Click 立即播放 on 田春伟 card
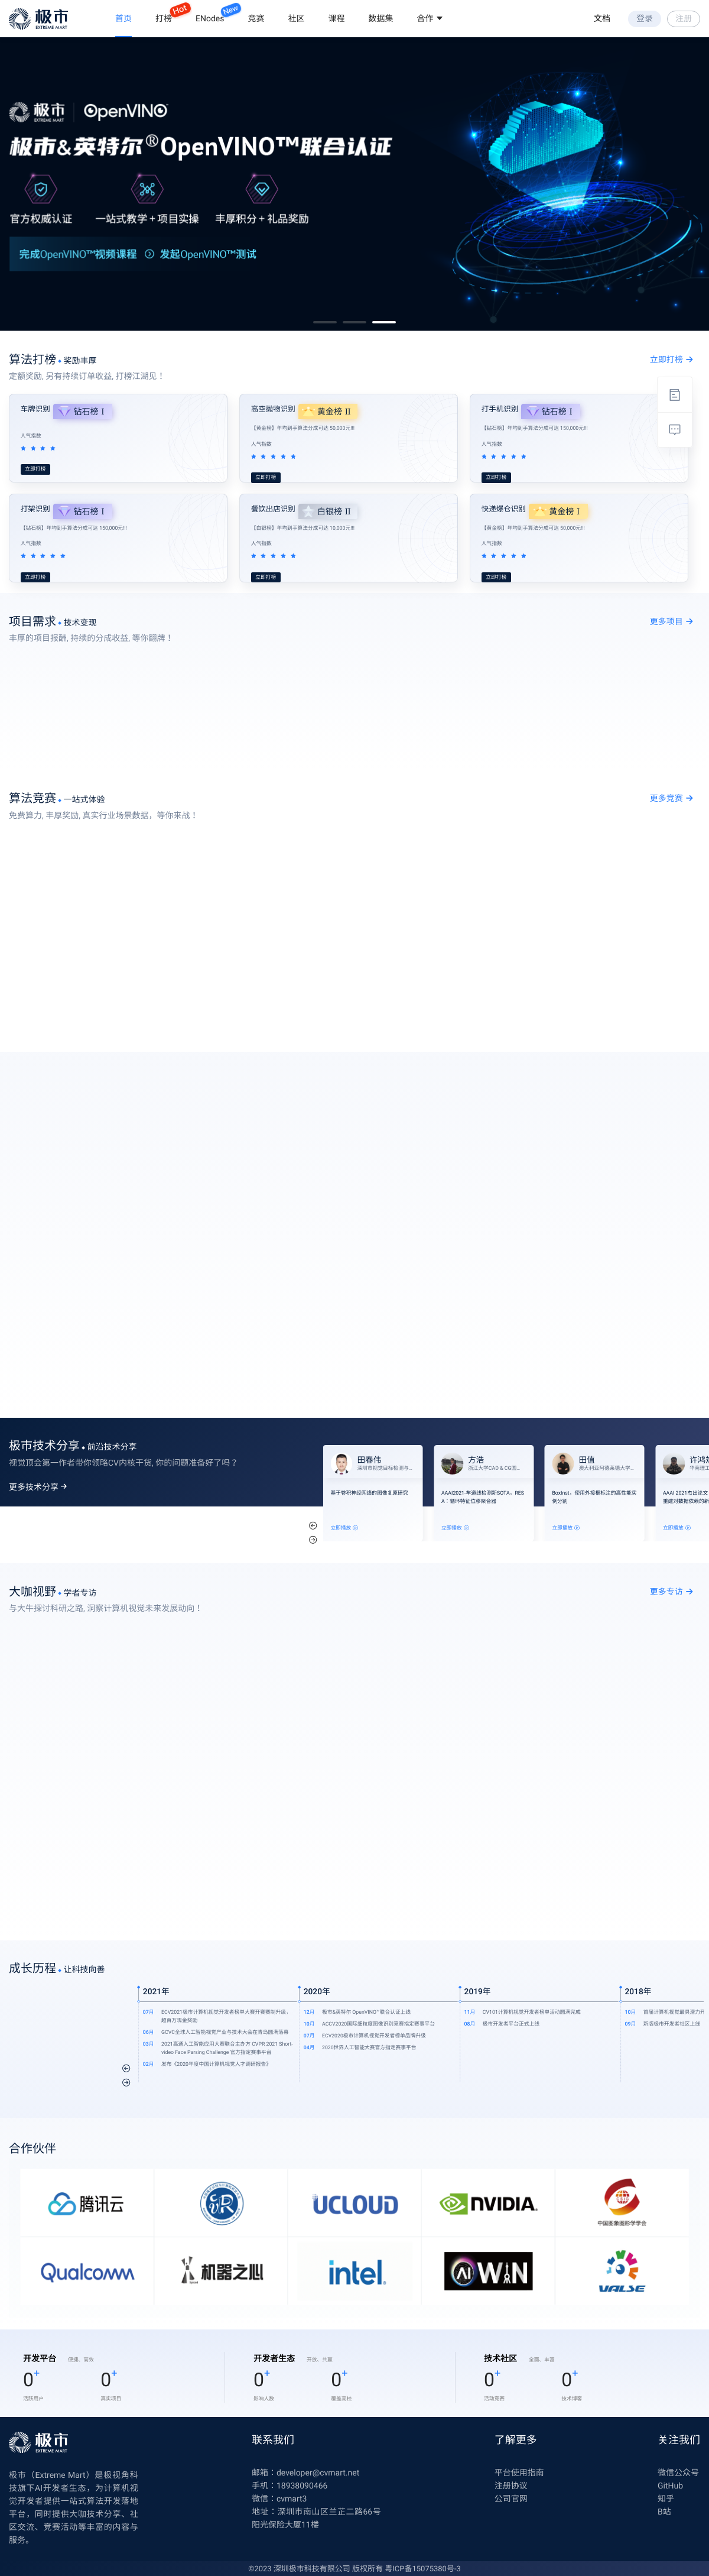Viewport: 709px width, 2576px height. 344,1528
